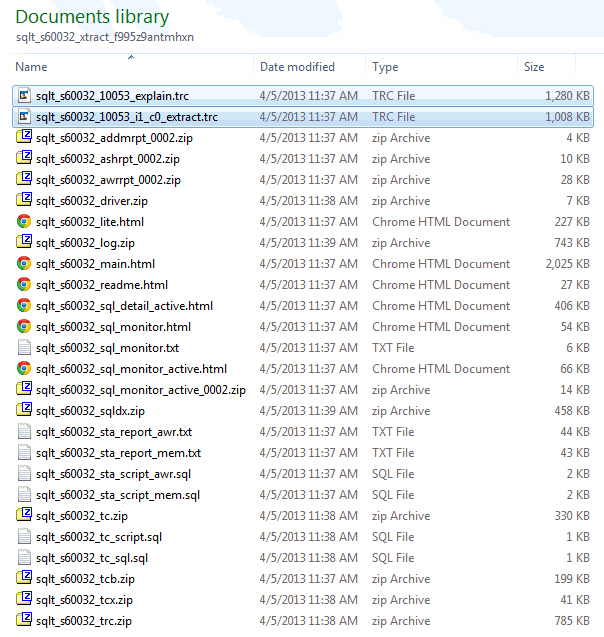Click the Chrome icon beside sqlt_s60032_main.html
Image resolution: width=604 pixels, height=637 pixels.
24,264
